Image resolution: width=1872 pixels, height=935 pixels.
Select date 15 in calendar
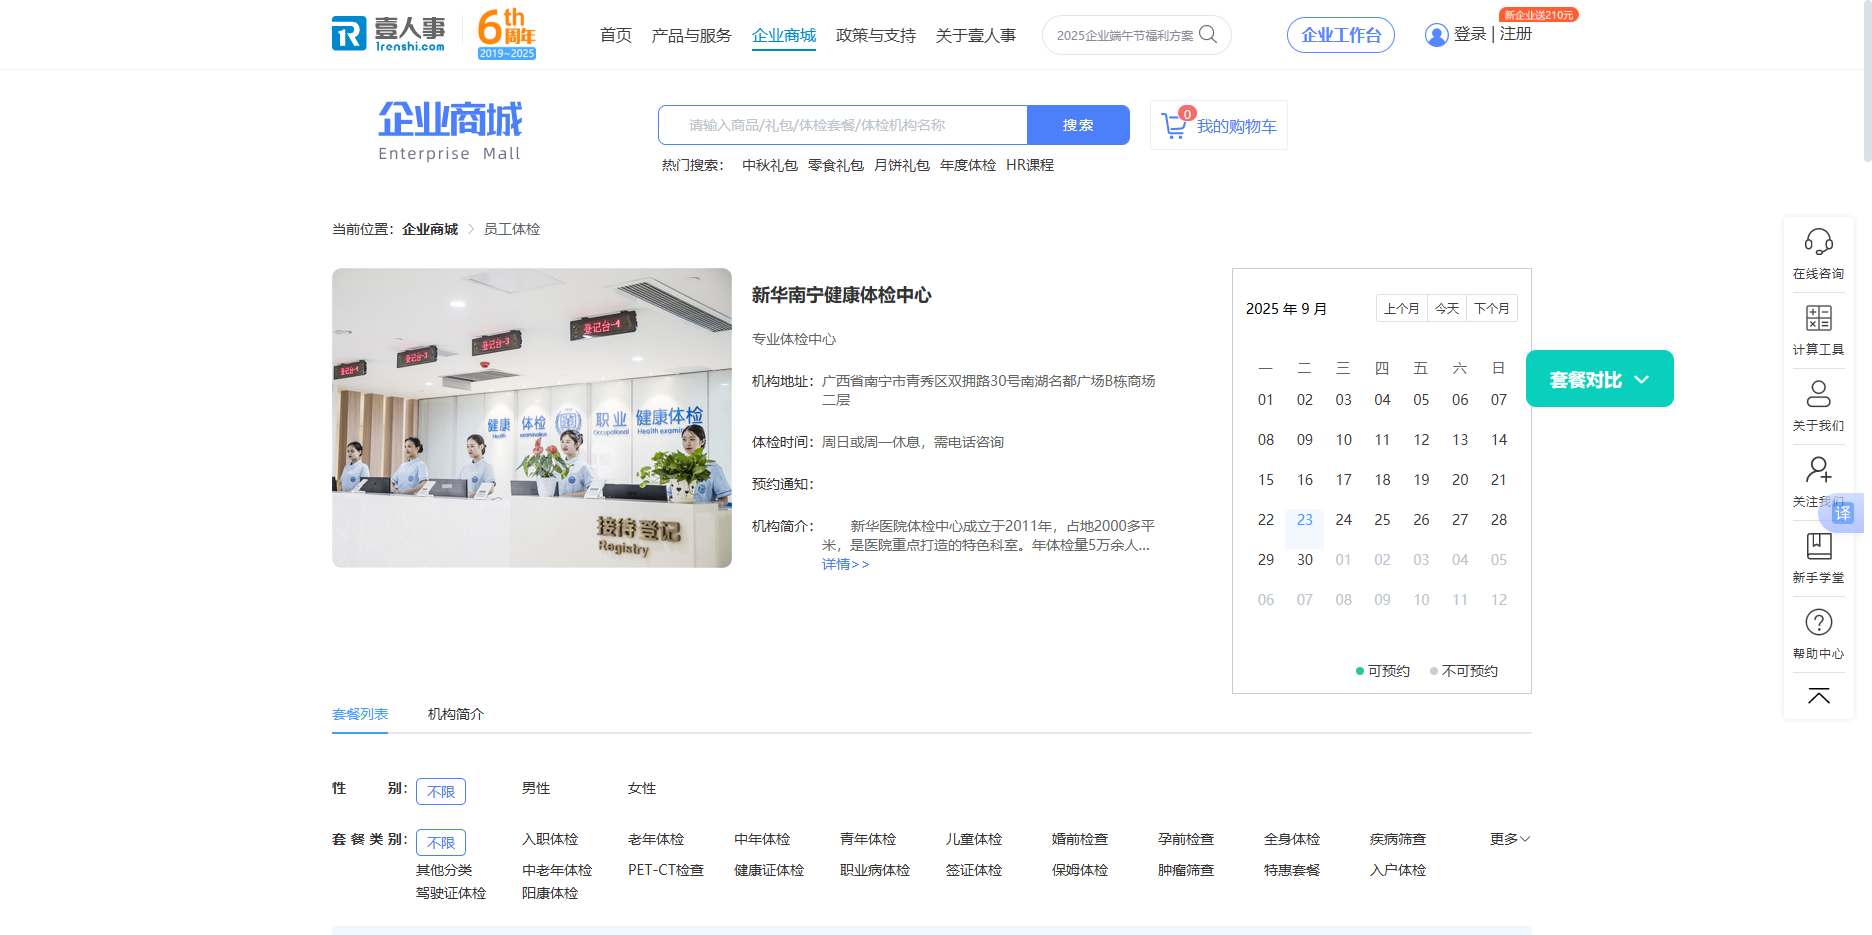[1266, 480]
